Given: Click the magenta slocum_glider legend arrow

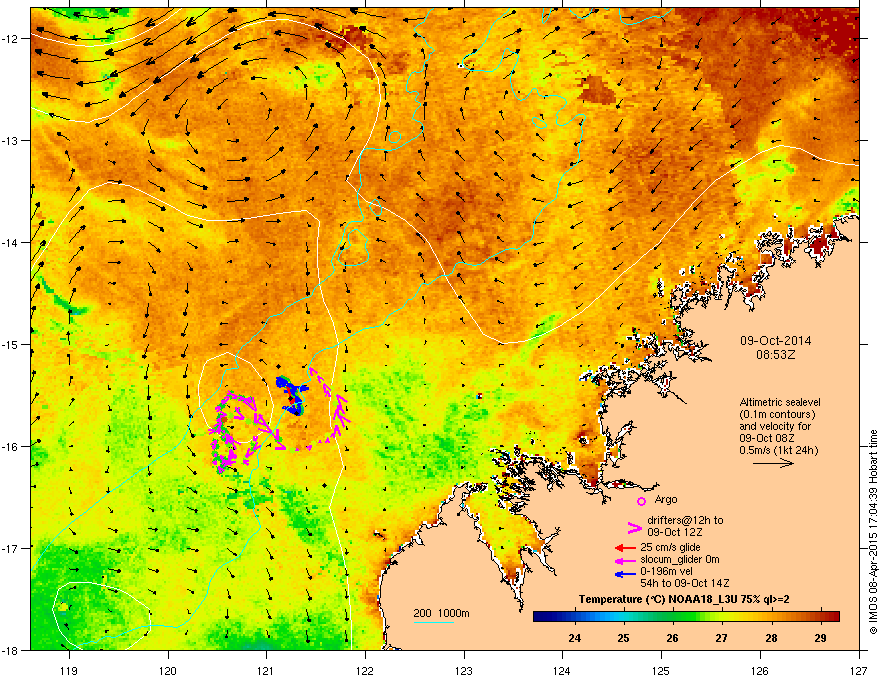Looking at the screenshot, I should 625,560.
